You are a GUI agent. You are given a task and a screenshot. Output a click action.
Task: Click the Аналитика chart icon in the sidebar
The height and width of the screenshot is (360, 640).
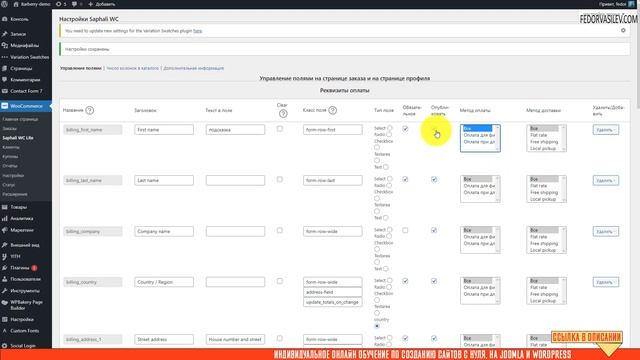[5, 219]
